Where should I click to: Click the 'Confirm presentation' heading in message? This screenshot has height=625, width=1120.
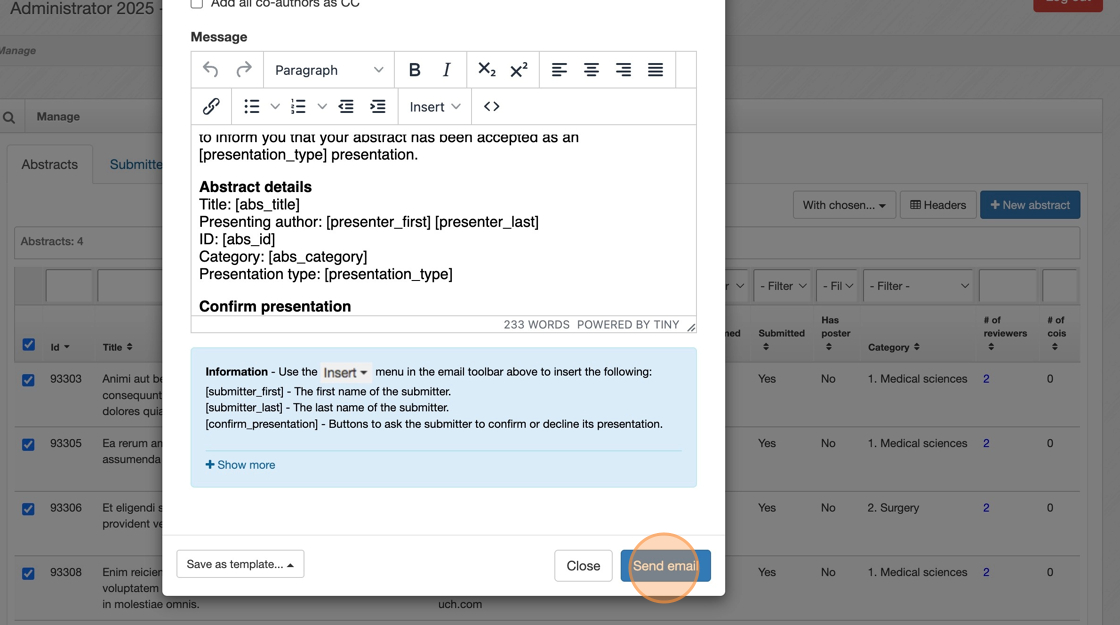(275, 306)
